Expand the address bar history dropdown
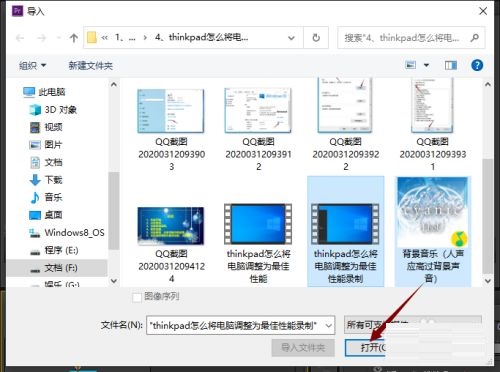The width and height of the screenshot is (500, 372). [291, 38]
